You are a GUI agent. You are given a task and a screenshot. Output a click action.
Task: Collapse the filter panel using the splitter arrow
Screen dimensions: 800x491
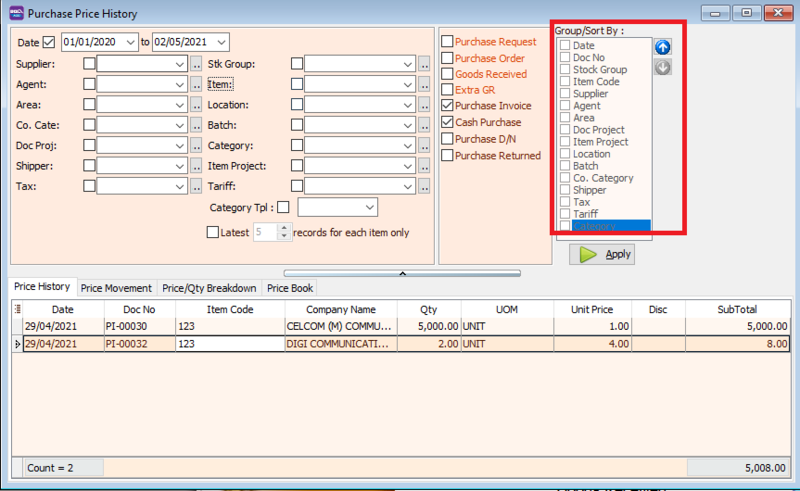[x=401, y=272]
